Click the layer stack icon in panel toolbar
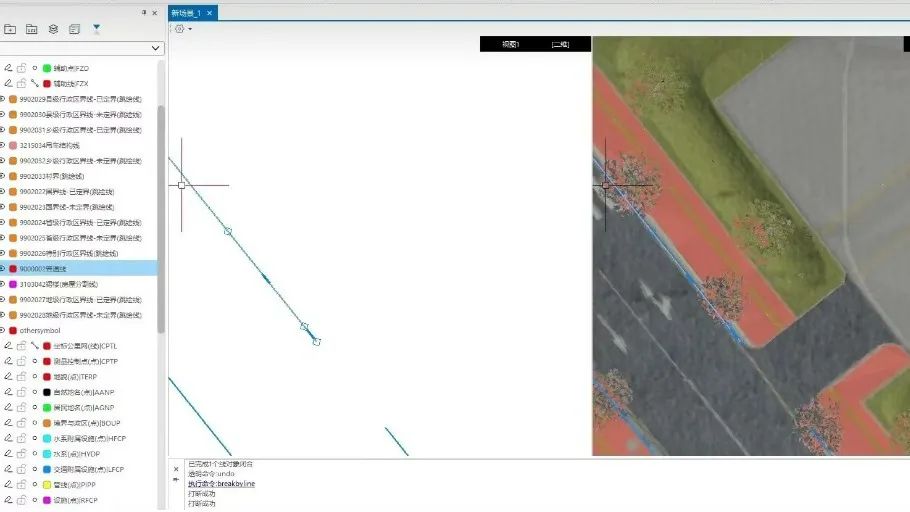The height and width of the screenshot is (512, 910). point(53,29)
